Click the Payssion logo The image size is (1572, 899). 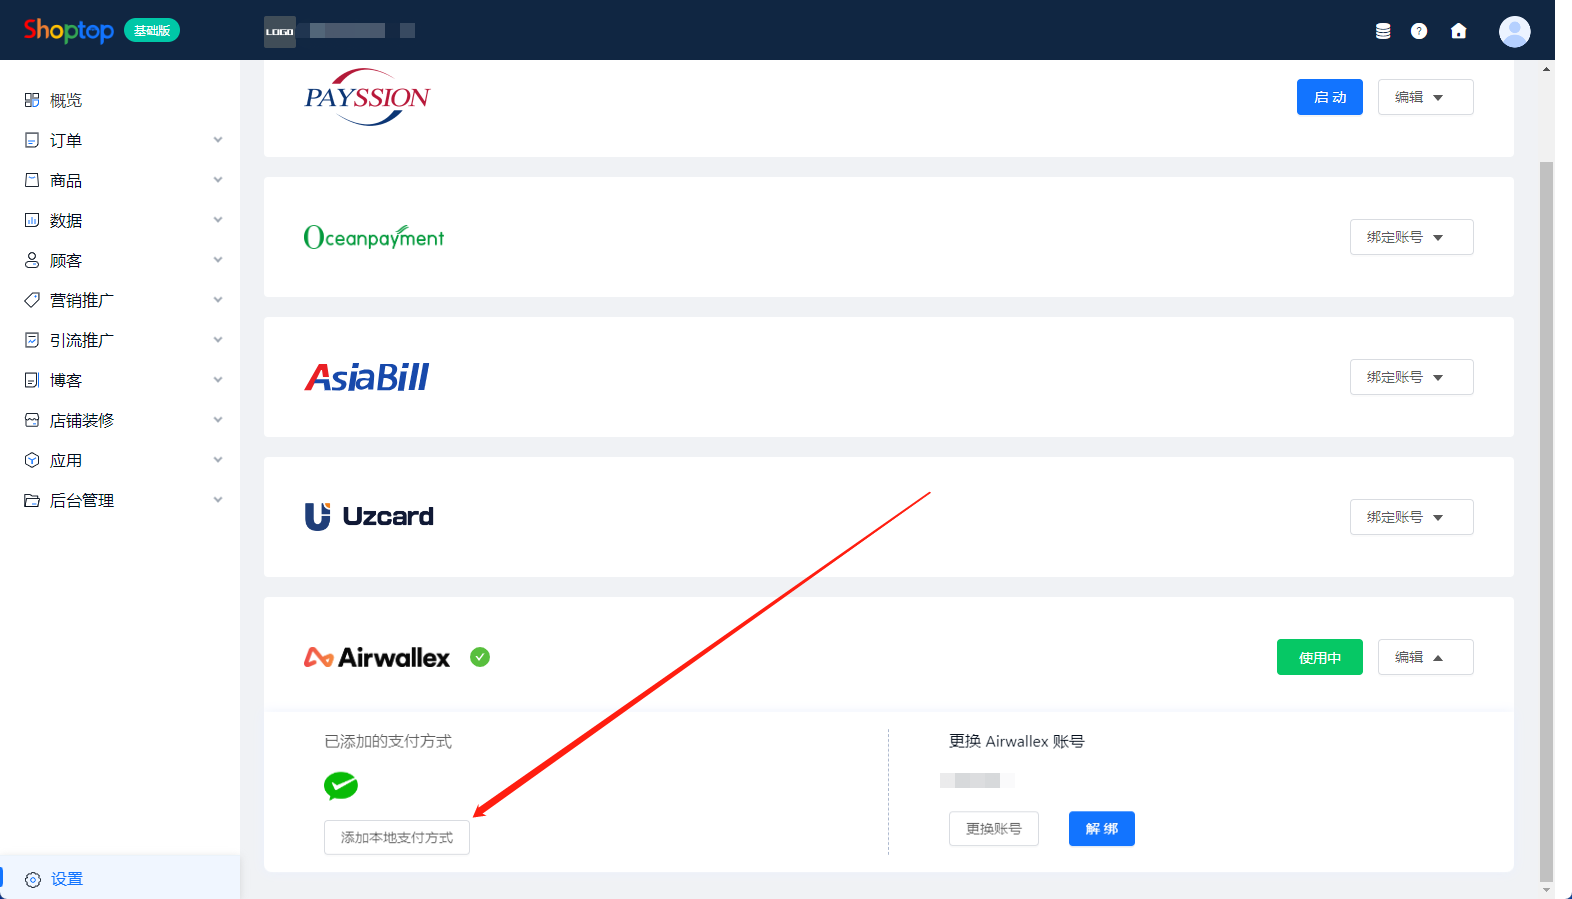367,97
